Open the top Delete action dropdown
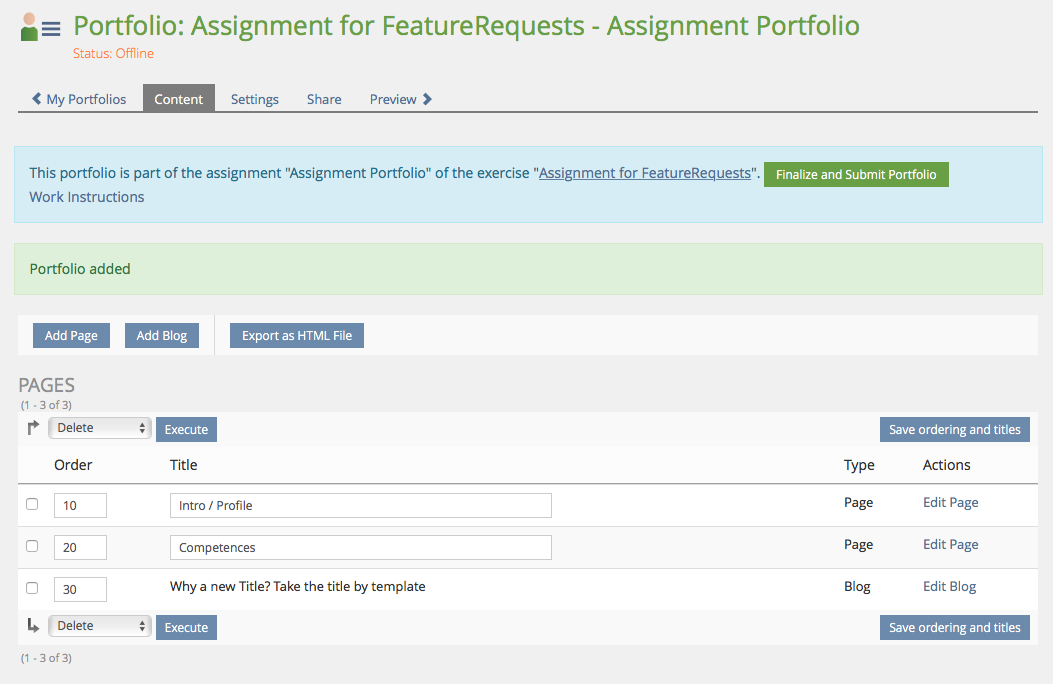The height and width of the screenshot is (684, 1053). click(x=99, y=428)
